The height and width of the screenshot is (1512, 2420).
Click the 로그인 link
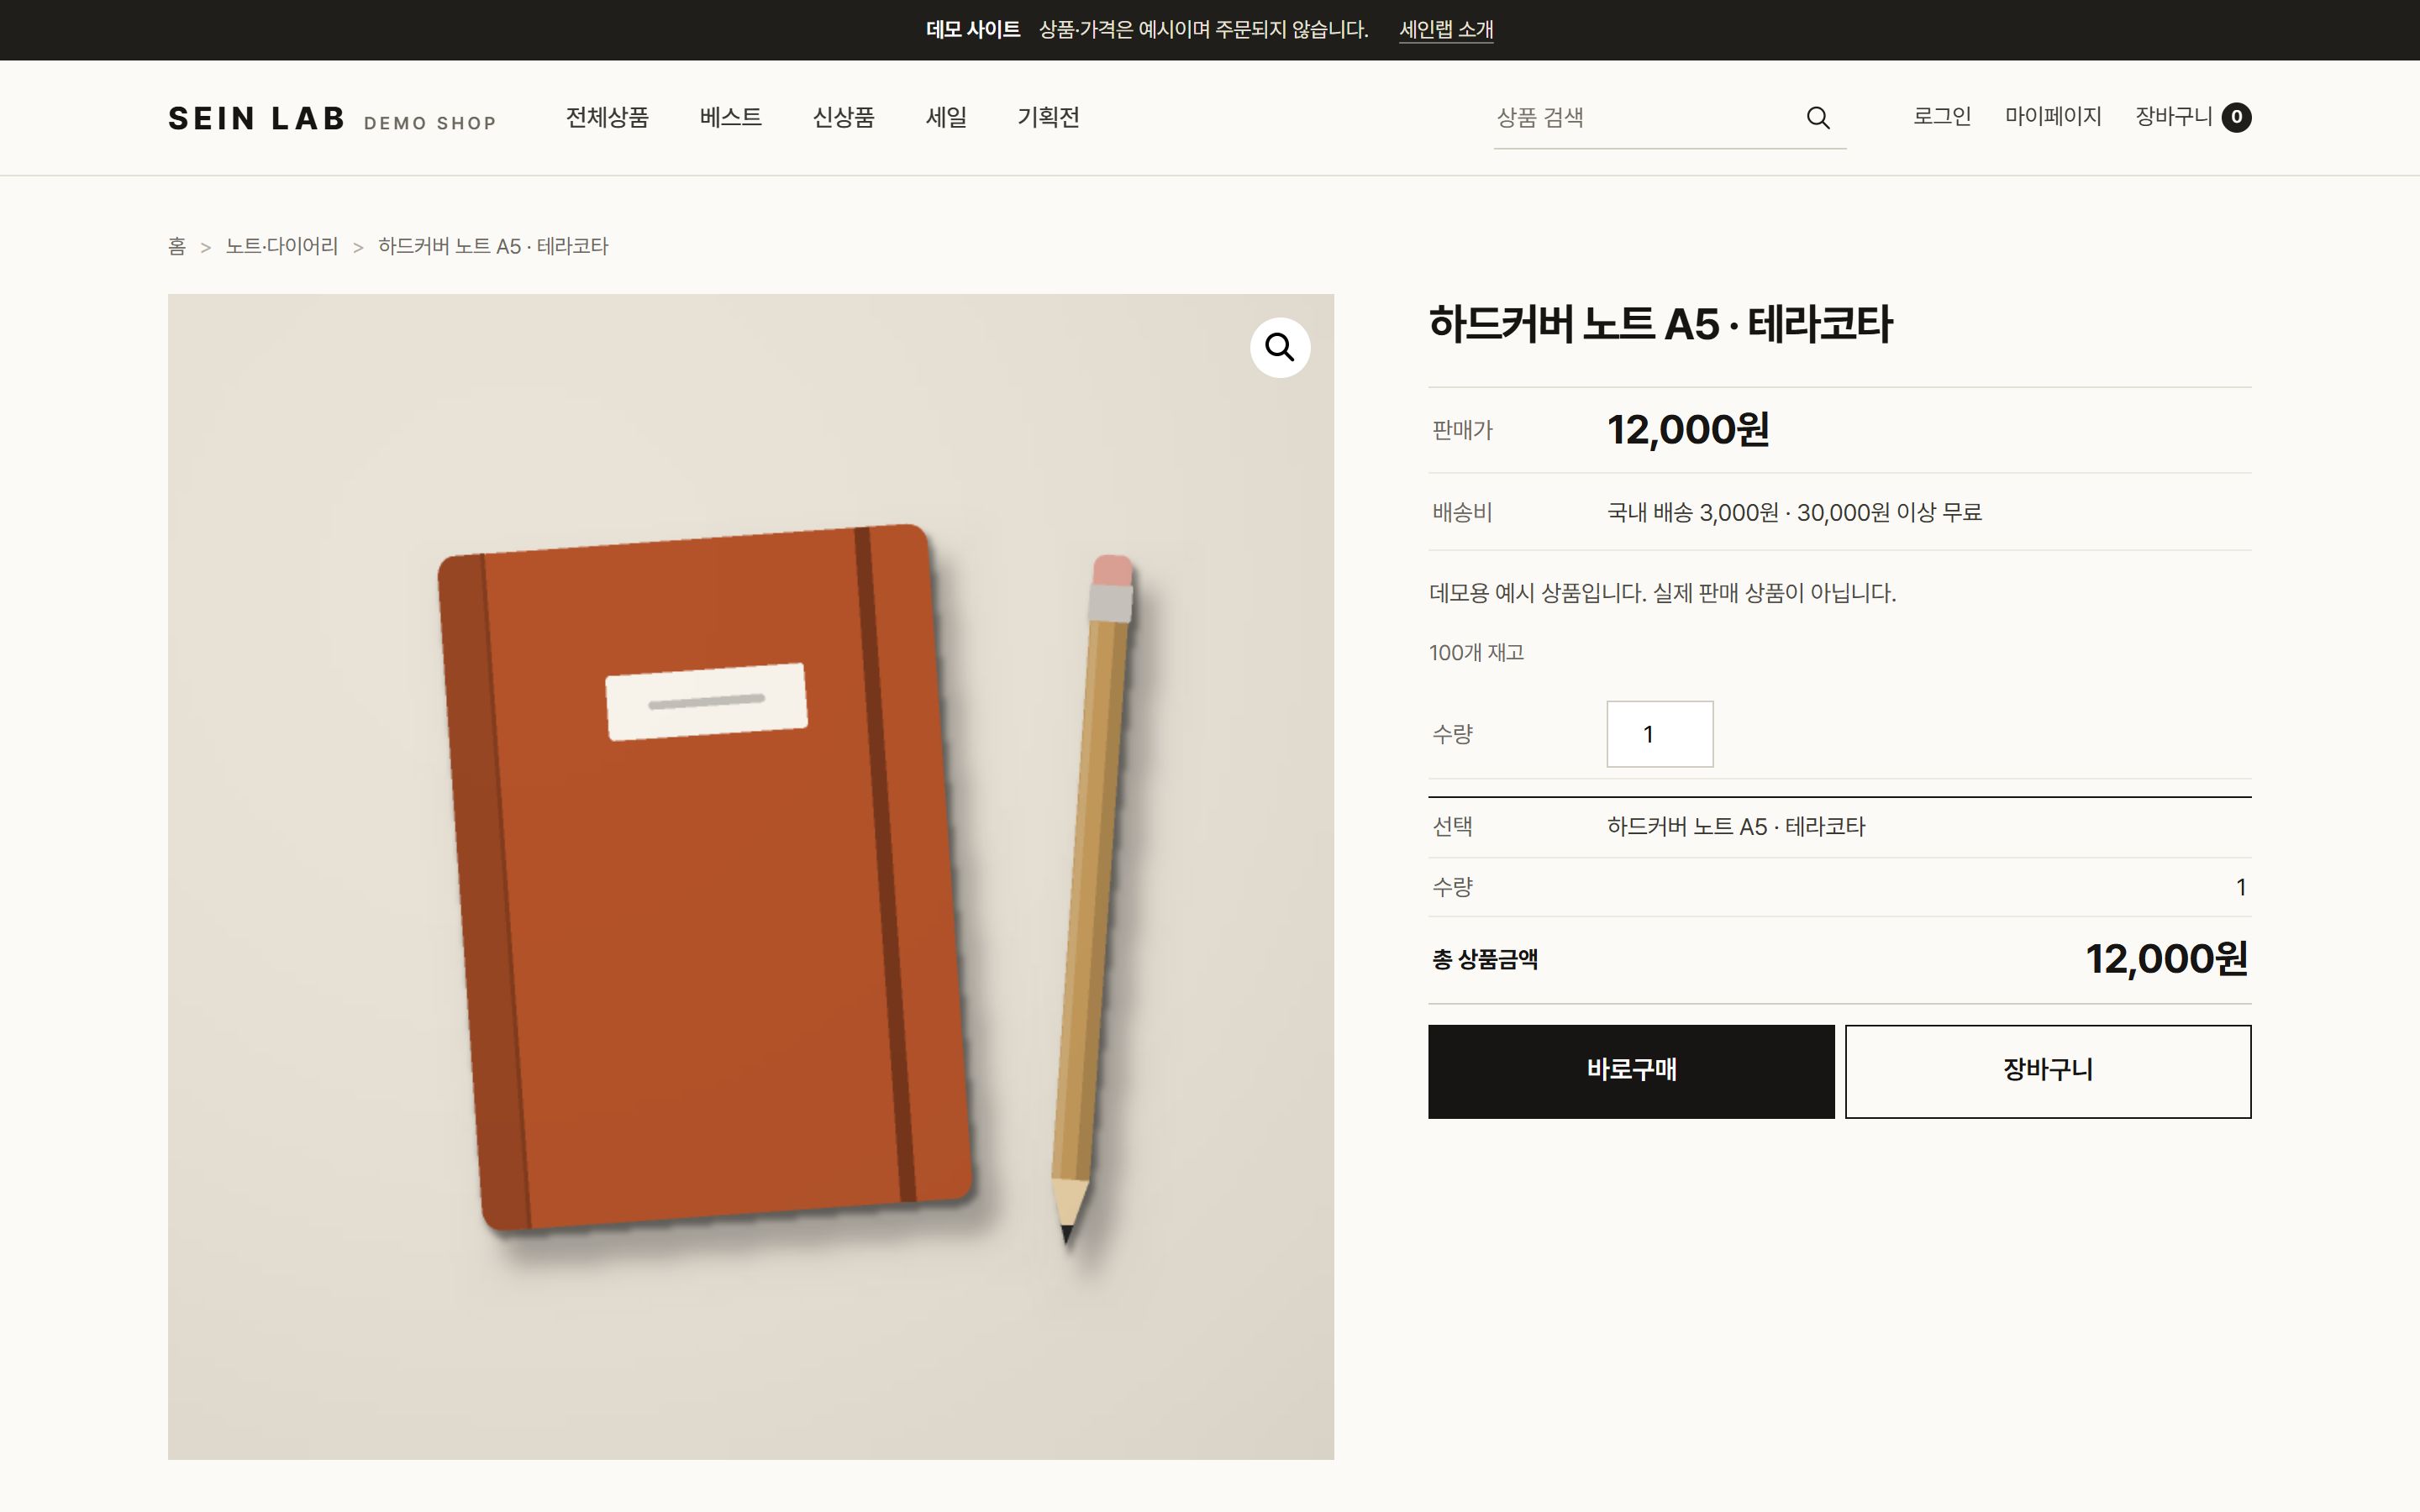(x=1942, y=117)
